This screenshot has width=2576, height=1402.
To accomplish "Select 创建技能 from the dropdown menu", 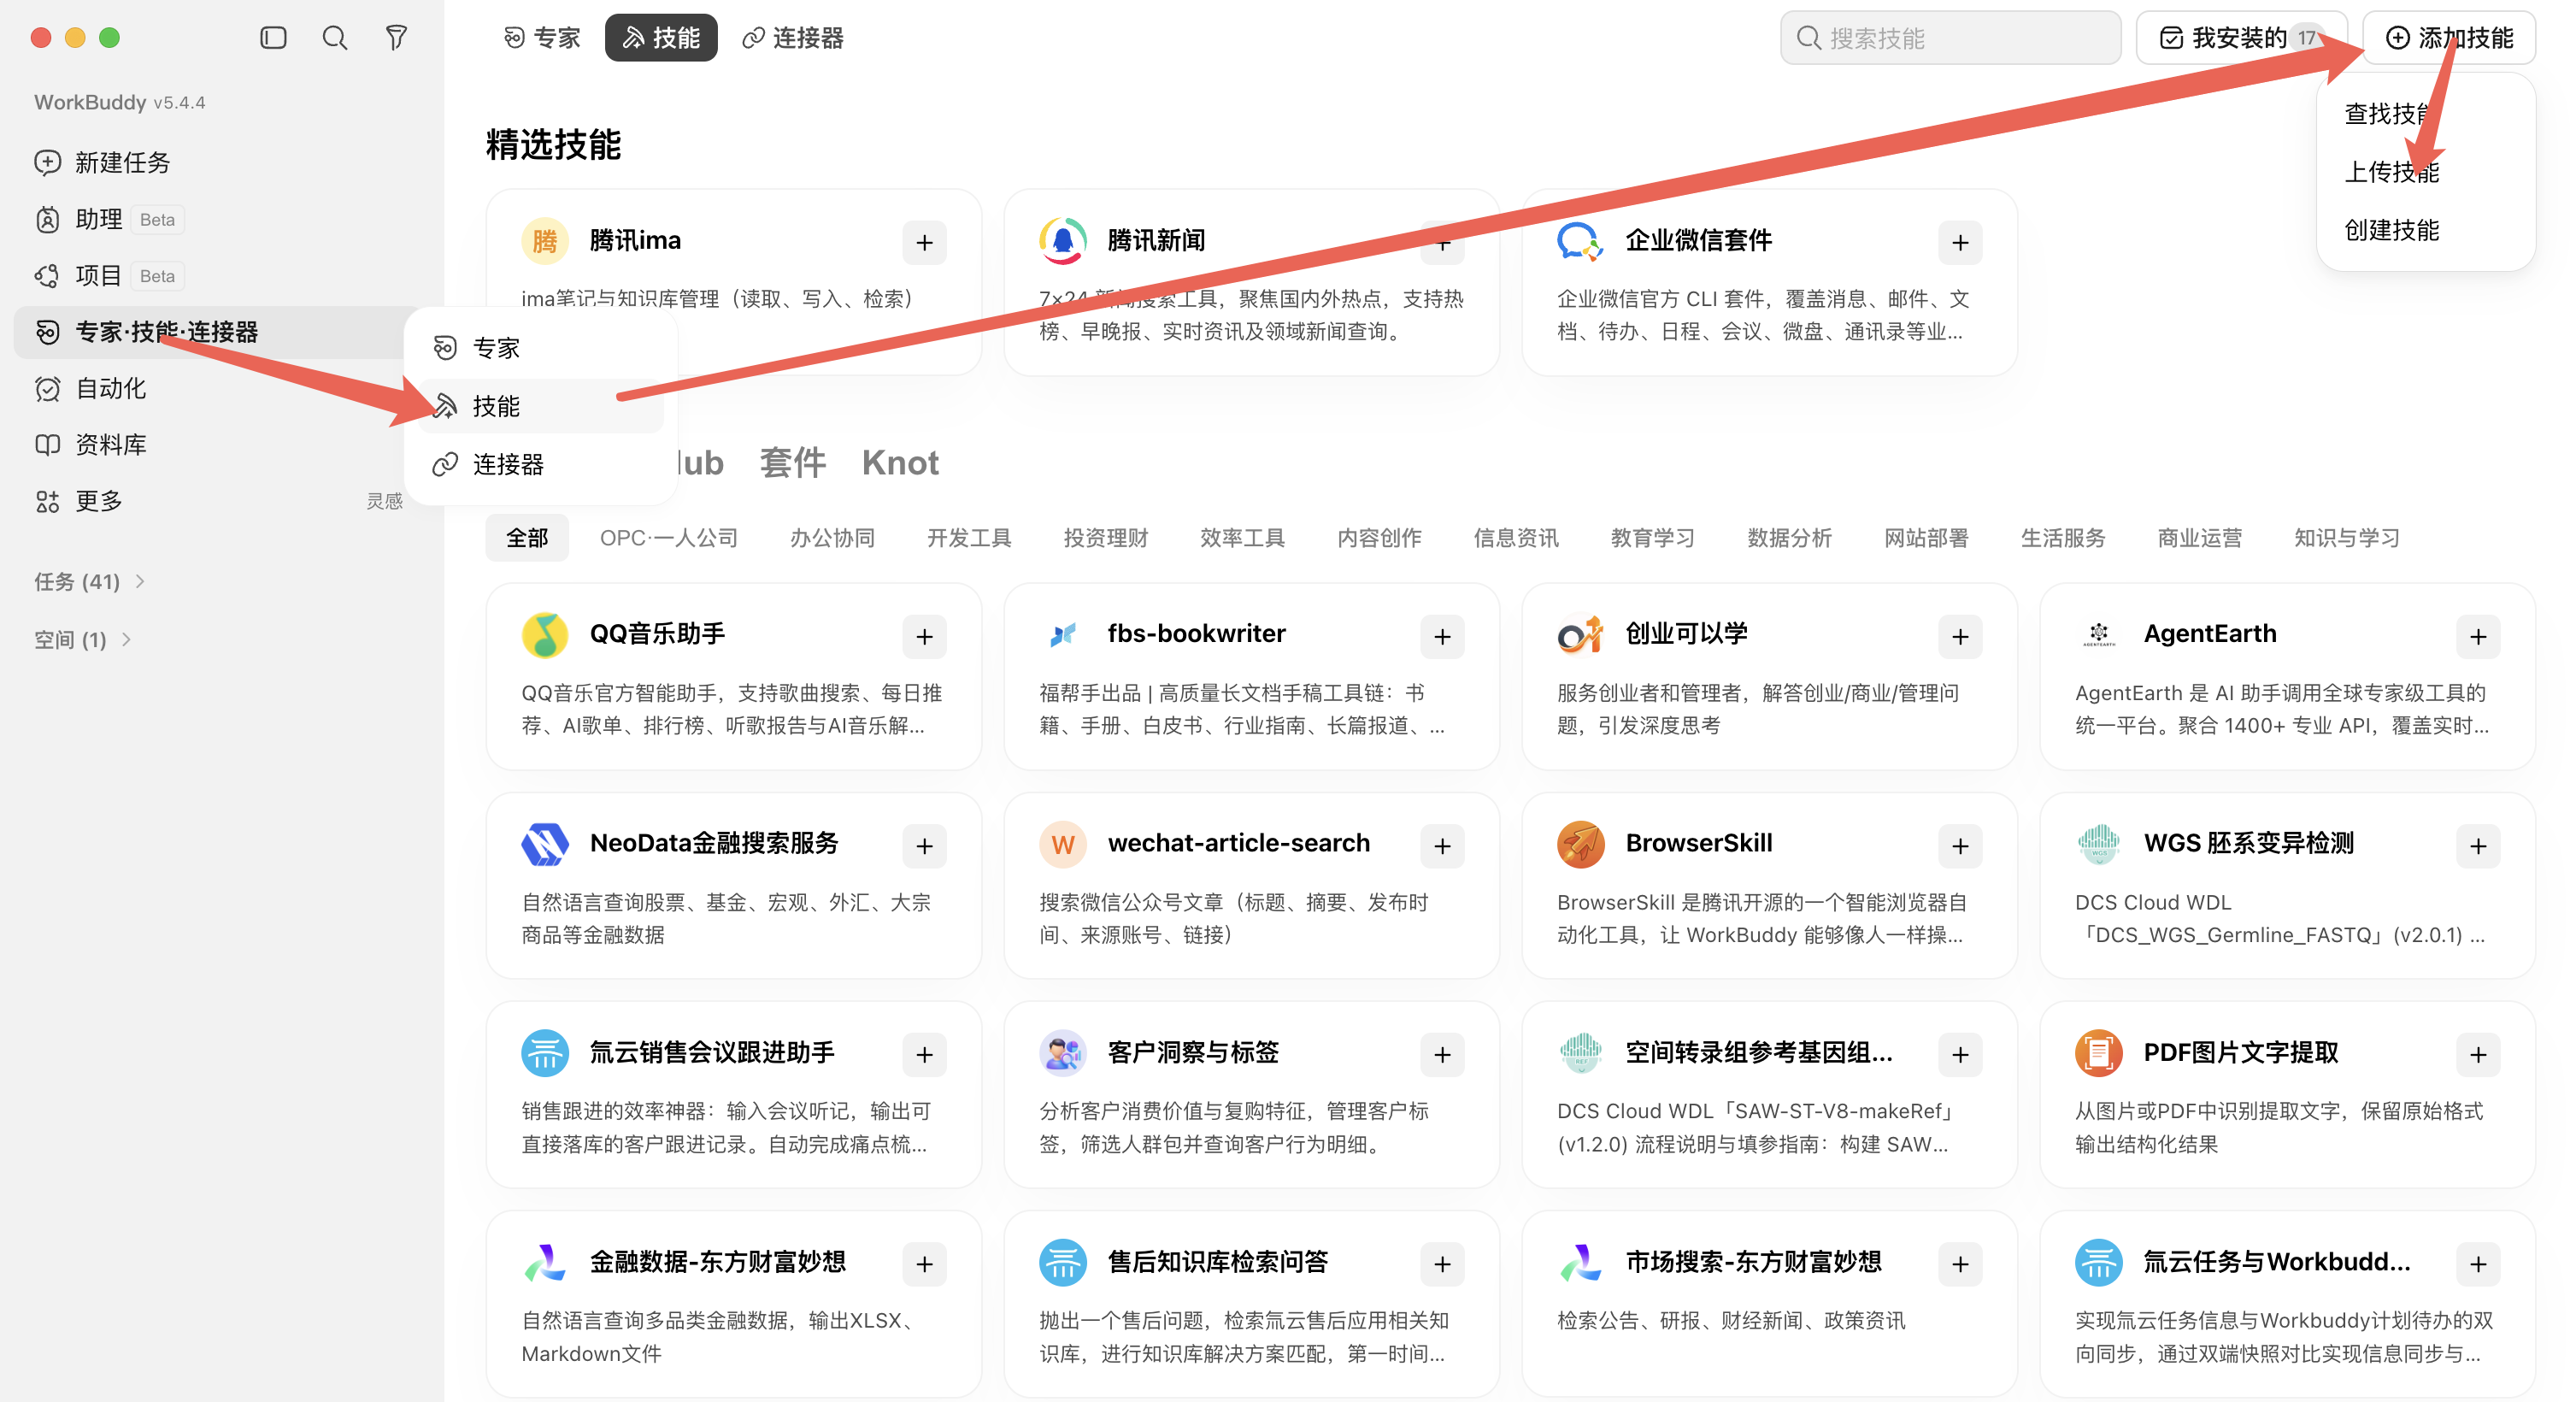I will 2391,230.
